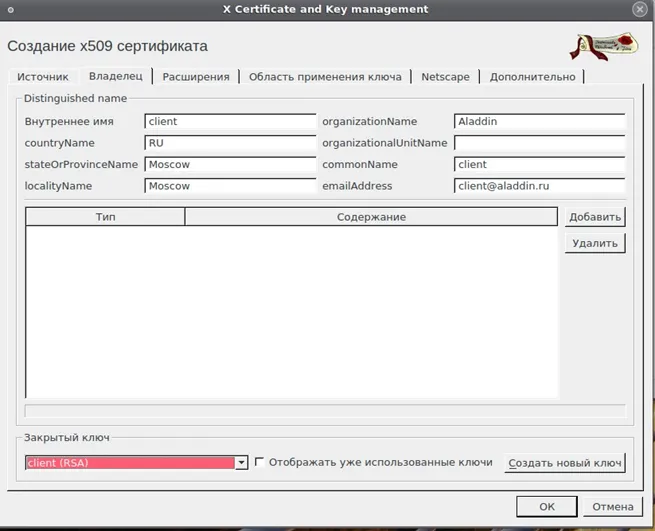Focus the emailAddress field
This screenshot has width=655, height=531.
click(x=539, y=186)
